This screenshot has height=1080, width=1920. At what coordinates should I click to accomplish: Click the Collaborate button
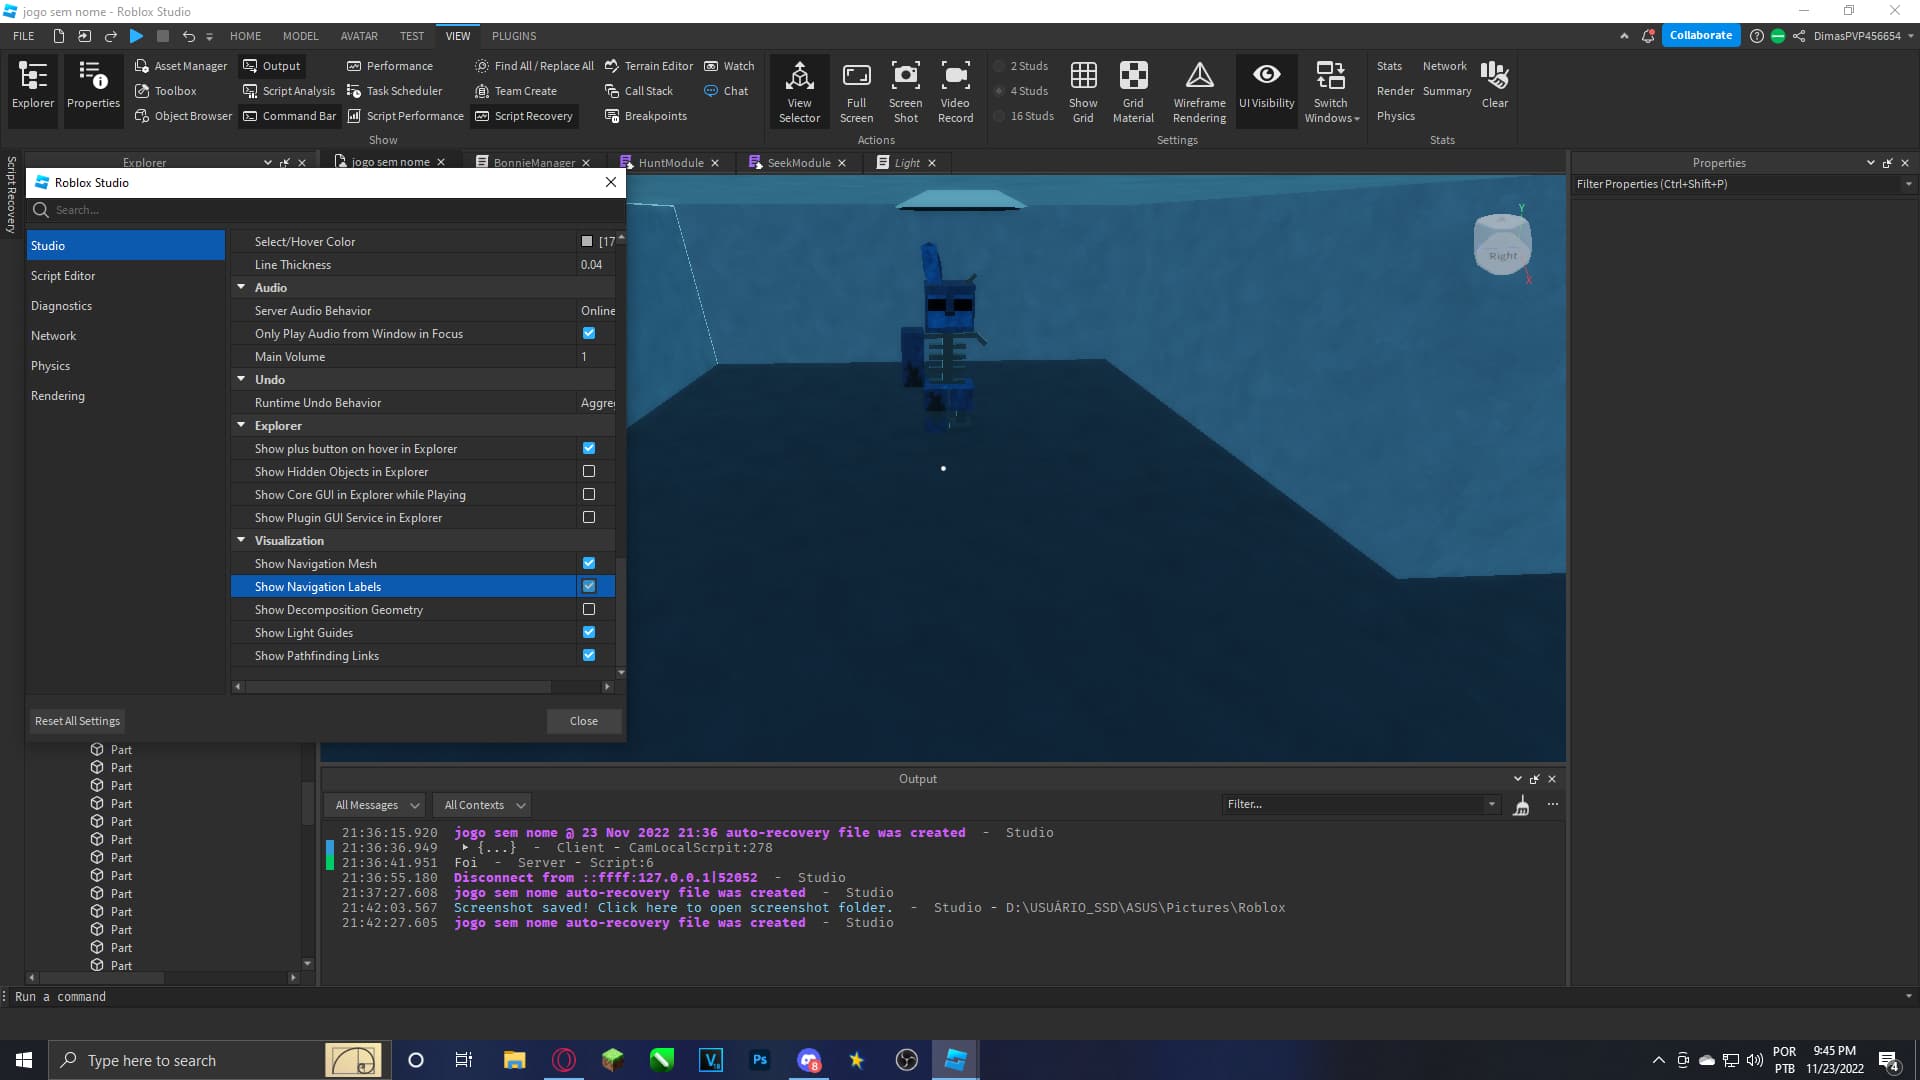[1700, 36]
